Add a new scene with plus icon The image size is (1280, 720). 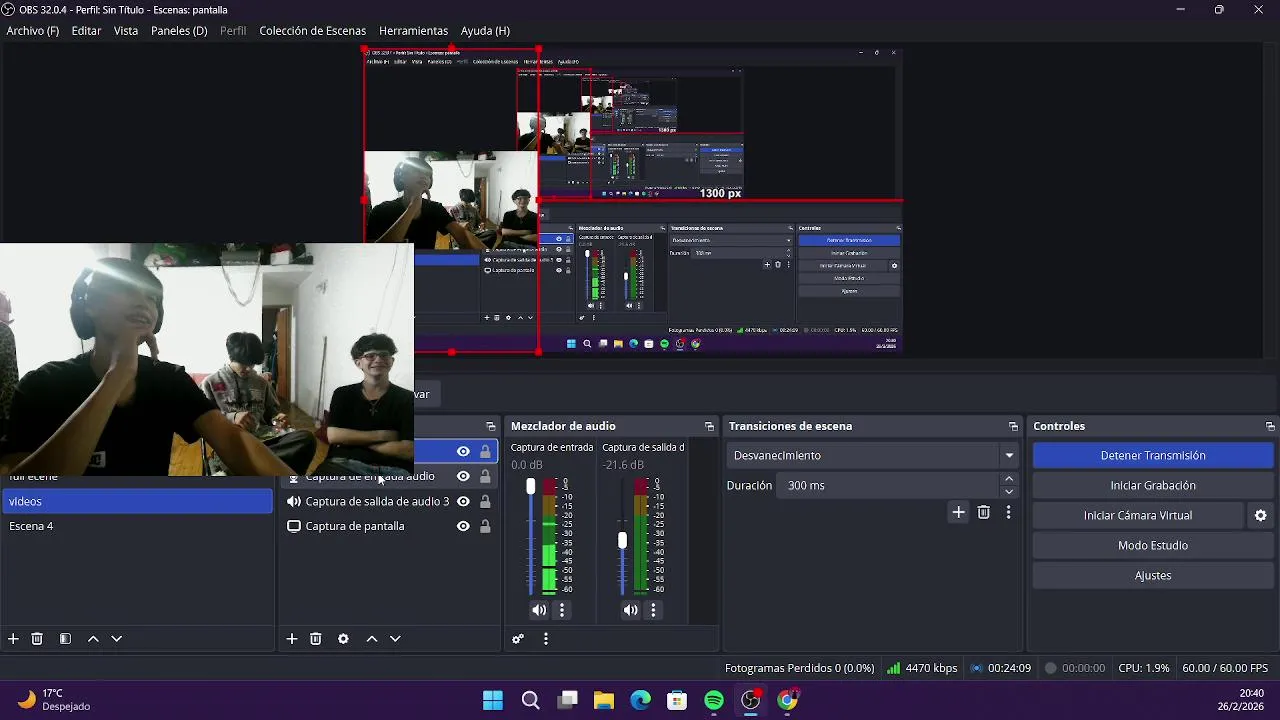tap(13, 639)
